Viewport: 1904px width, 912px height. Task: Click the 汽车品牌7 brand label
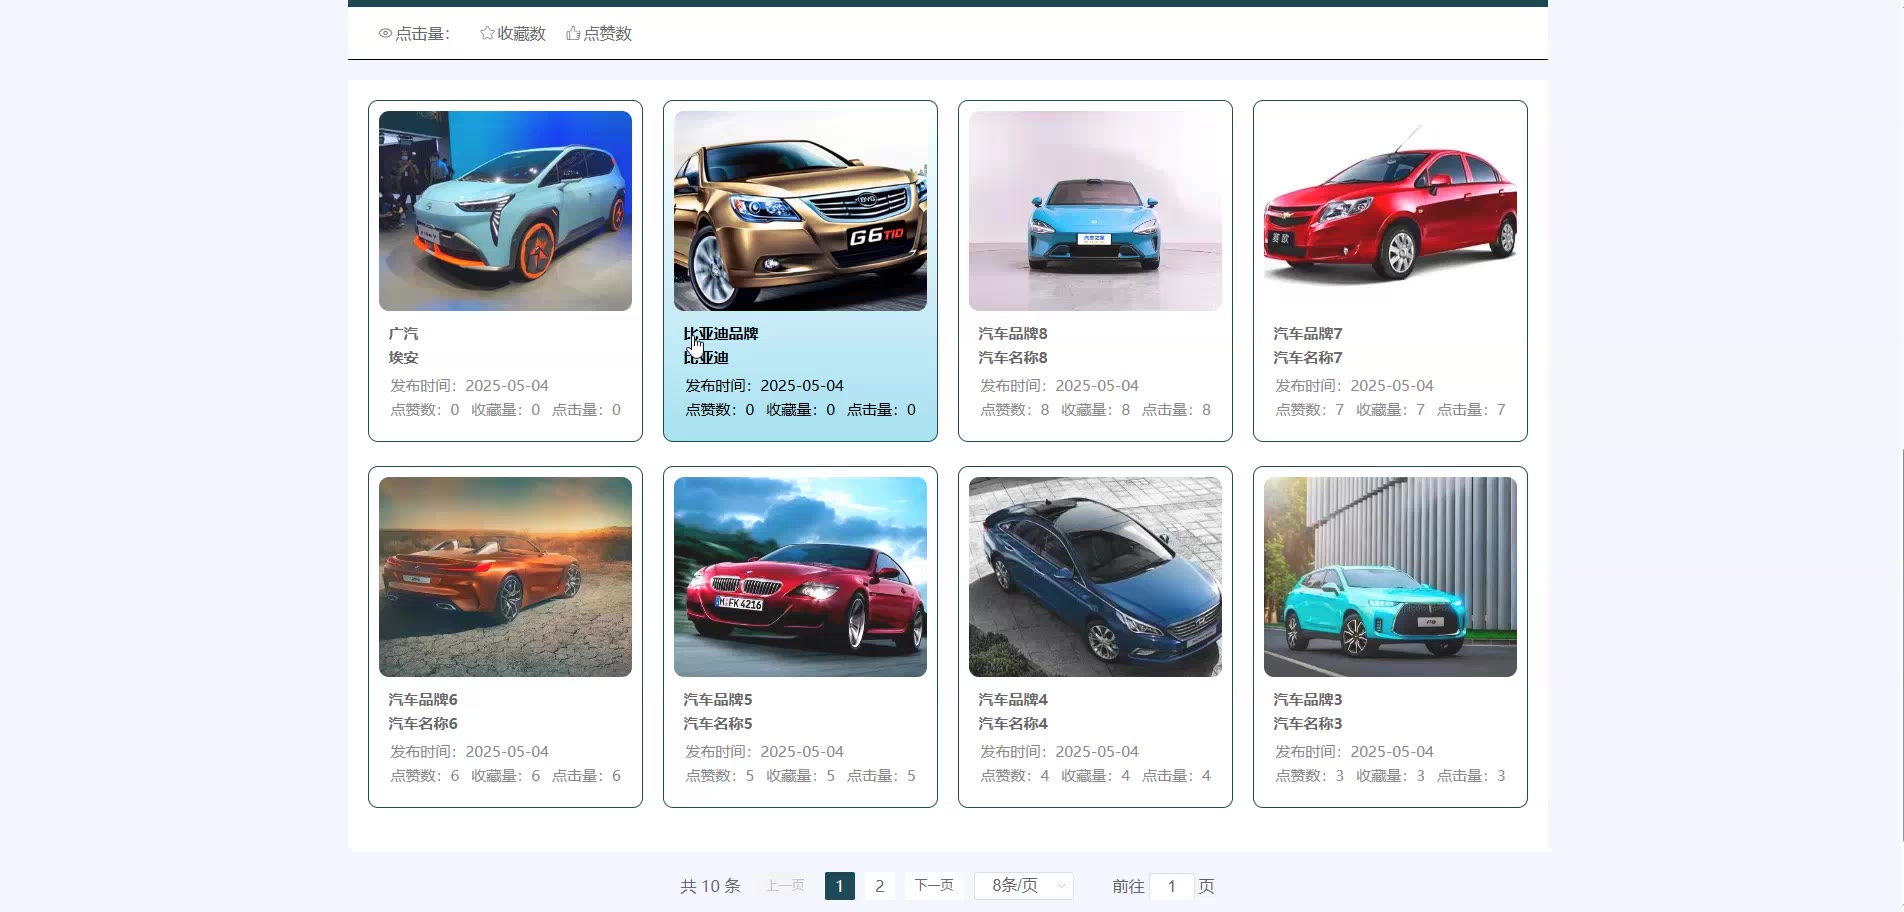coord(1308,334)
